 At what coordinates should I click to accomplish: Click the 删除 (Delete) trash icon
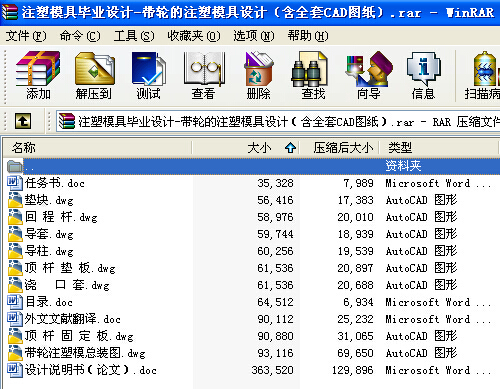(x=259, y=69)
